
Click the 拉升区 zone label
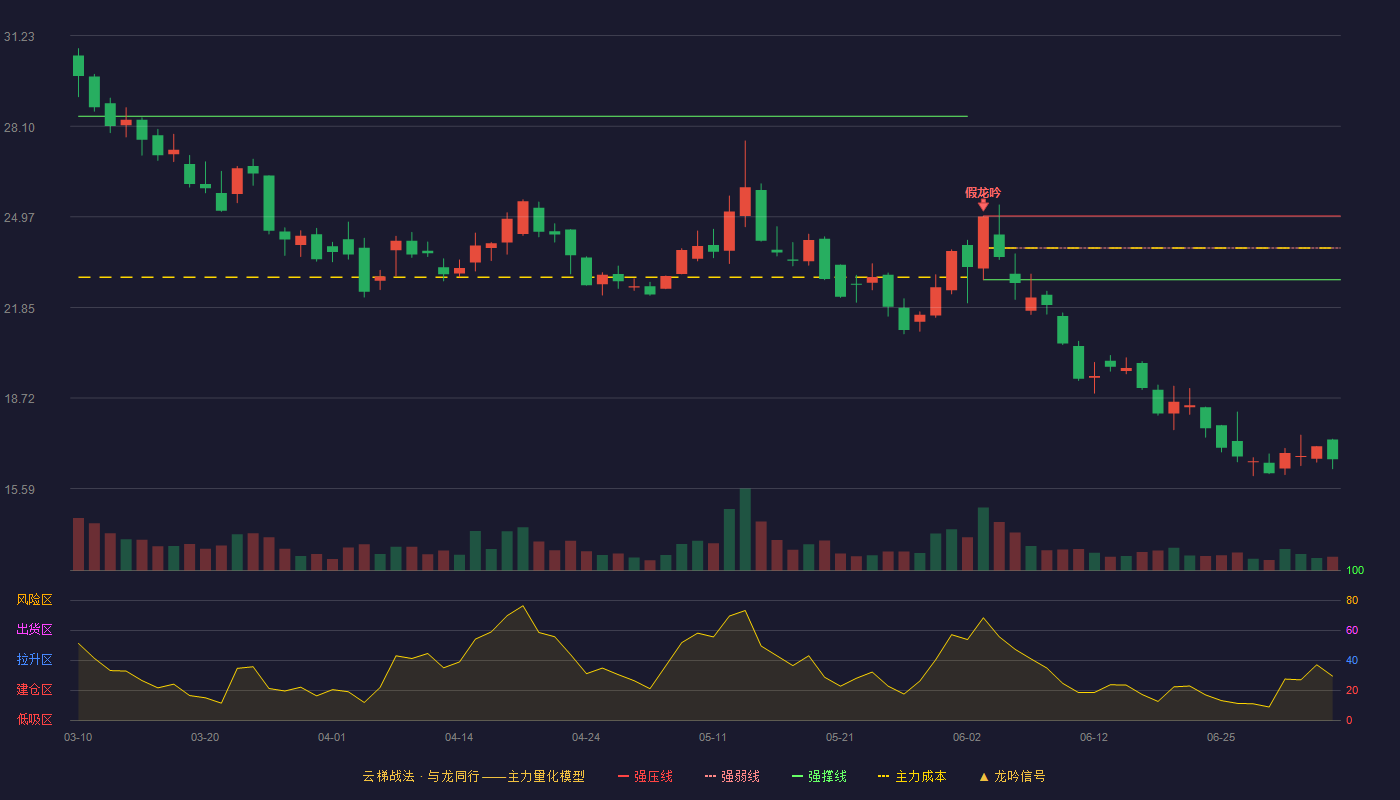(x=34, y=660)
